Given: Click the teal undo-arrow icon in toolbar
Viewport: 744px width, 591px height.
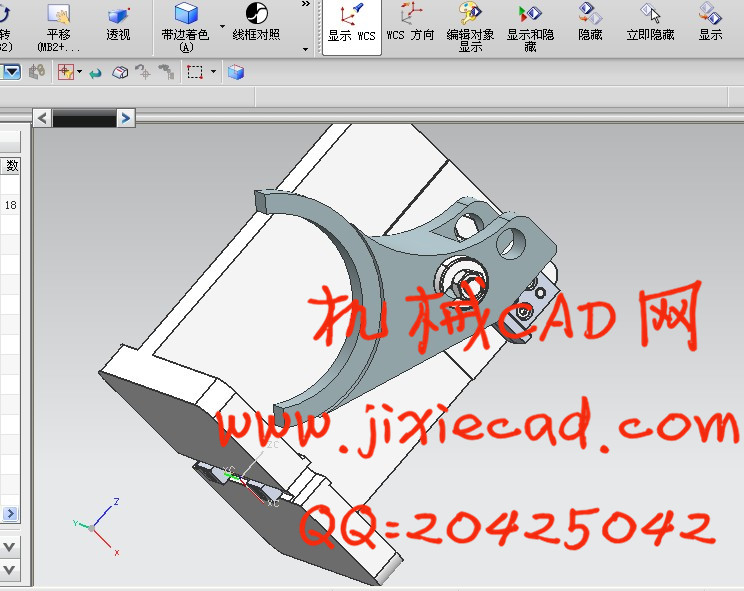Looking at the screenshot, I should tap(96, 73).
